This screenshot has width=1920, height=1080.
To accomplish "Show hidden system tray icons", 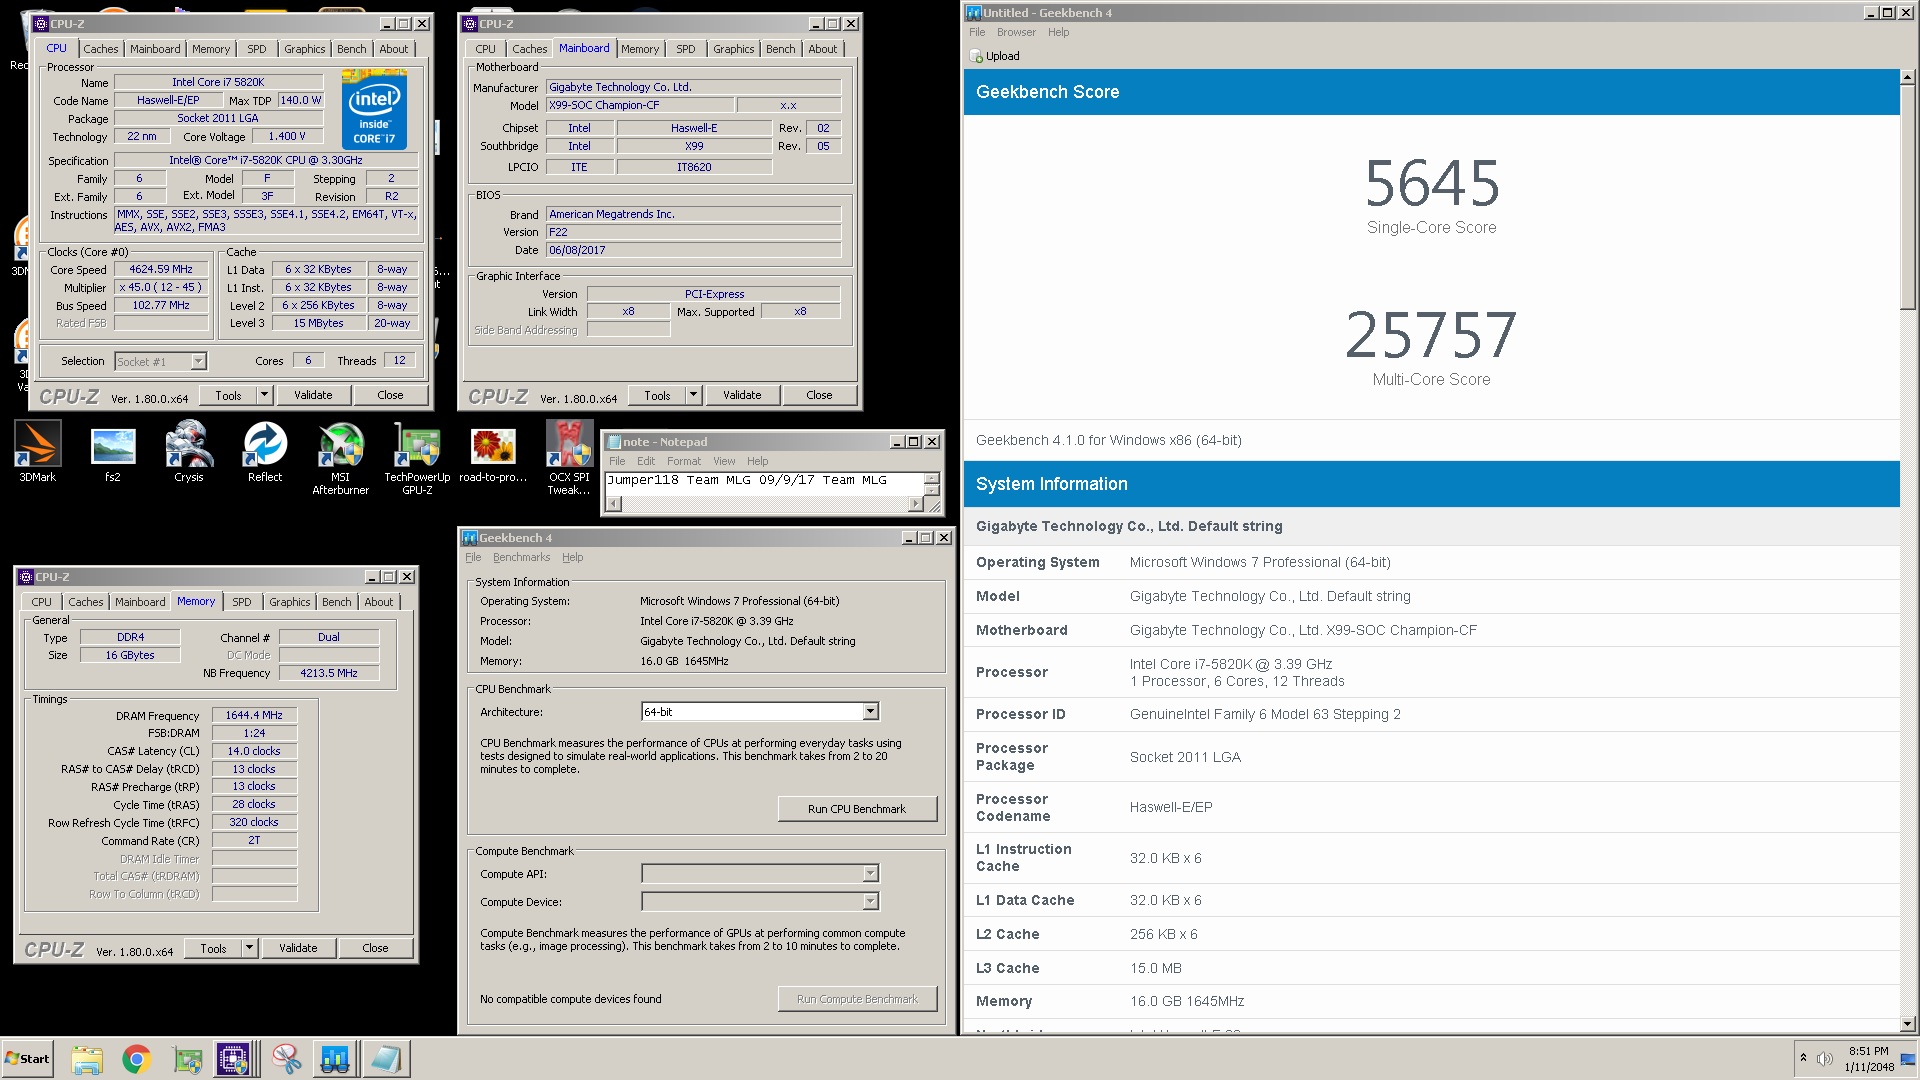I will (1803, 1058).
